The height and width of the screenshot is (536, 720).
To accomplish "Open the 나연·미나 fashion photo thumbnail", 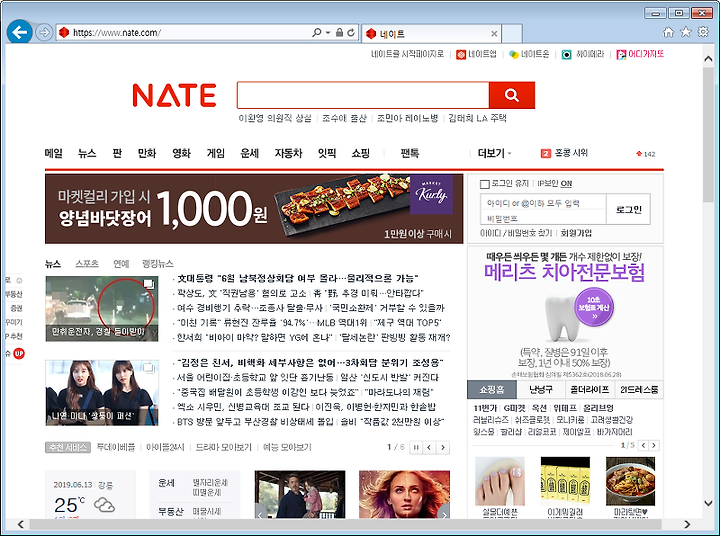I will coord(102,393).
